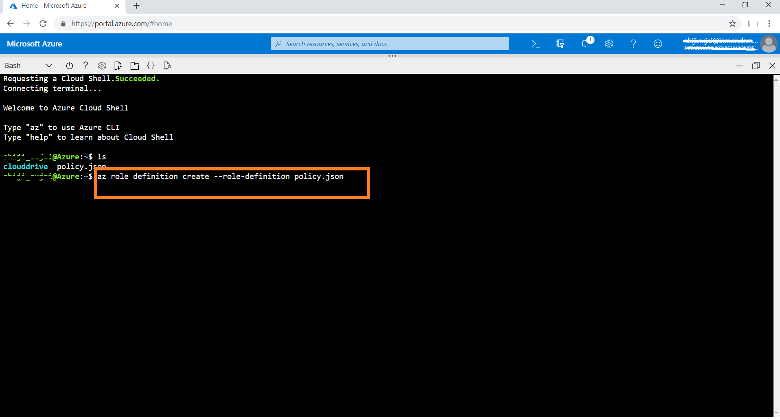The image size is (780, 420).
Task: Open the editor curly braces icon
Action: coord(150,65)
